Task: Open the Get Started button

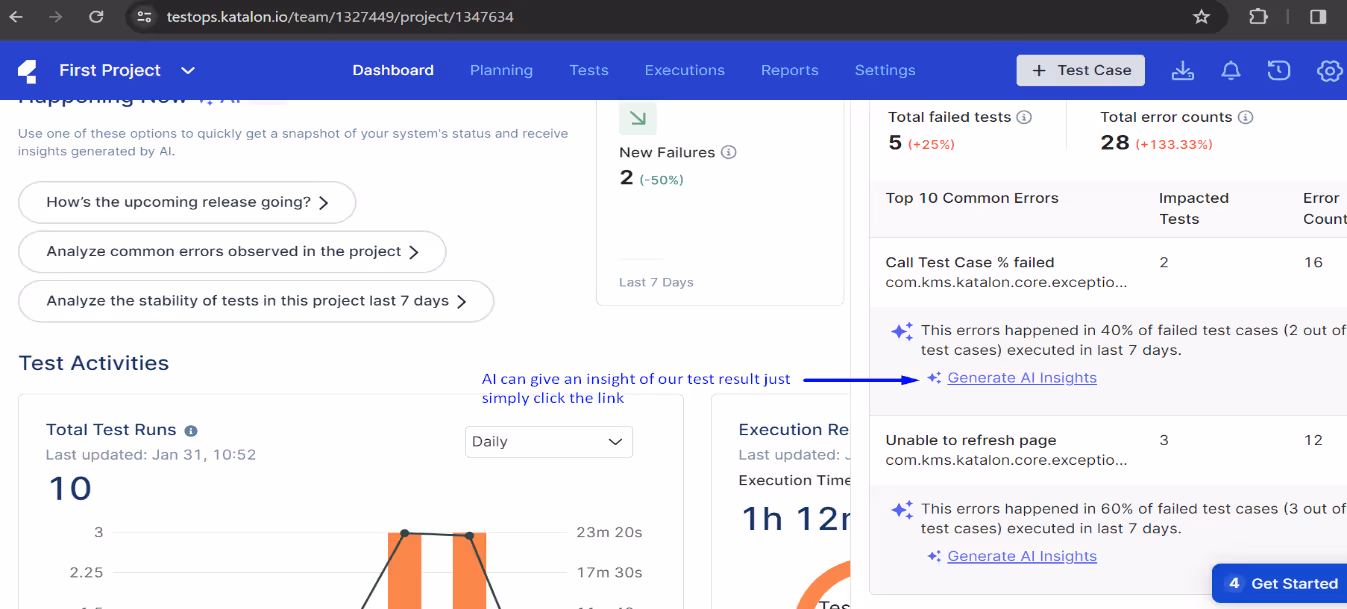Action: (x=1282, y=584)
